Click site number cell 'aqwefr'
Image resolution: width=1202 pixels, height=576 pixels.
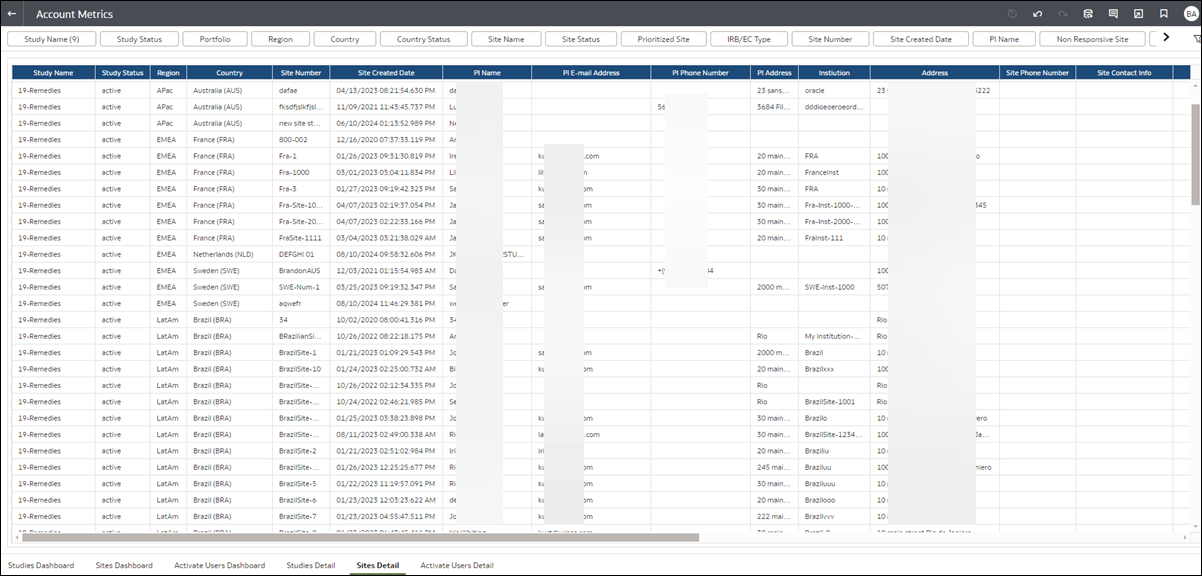(x=301, y=303)
